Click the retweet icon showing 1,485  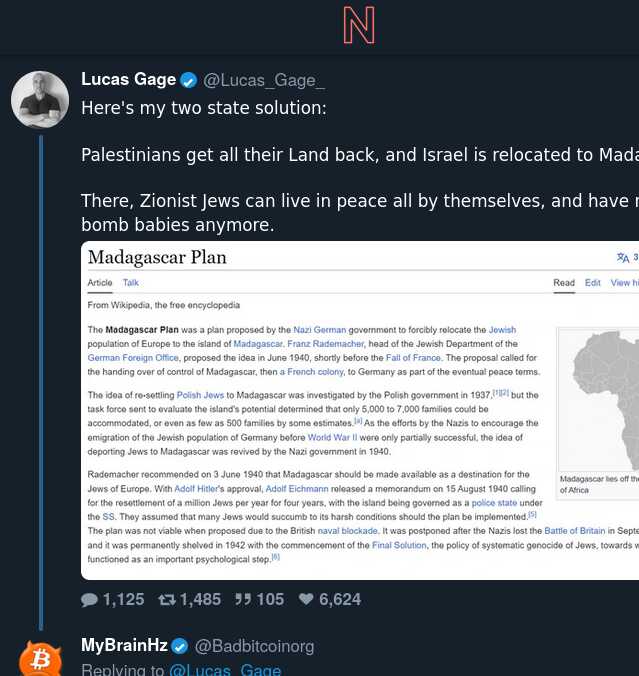tap(167, 600)
